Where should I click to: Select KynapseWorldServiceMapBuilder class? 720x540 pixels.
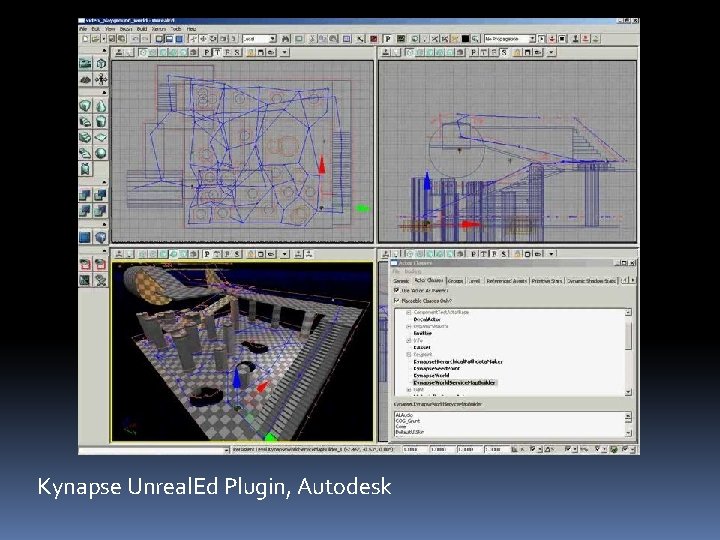(455, 382)
